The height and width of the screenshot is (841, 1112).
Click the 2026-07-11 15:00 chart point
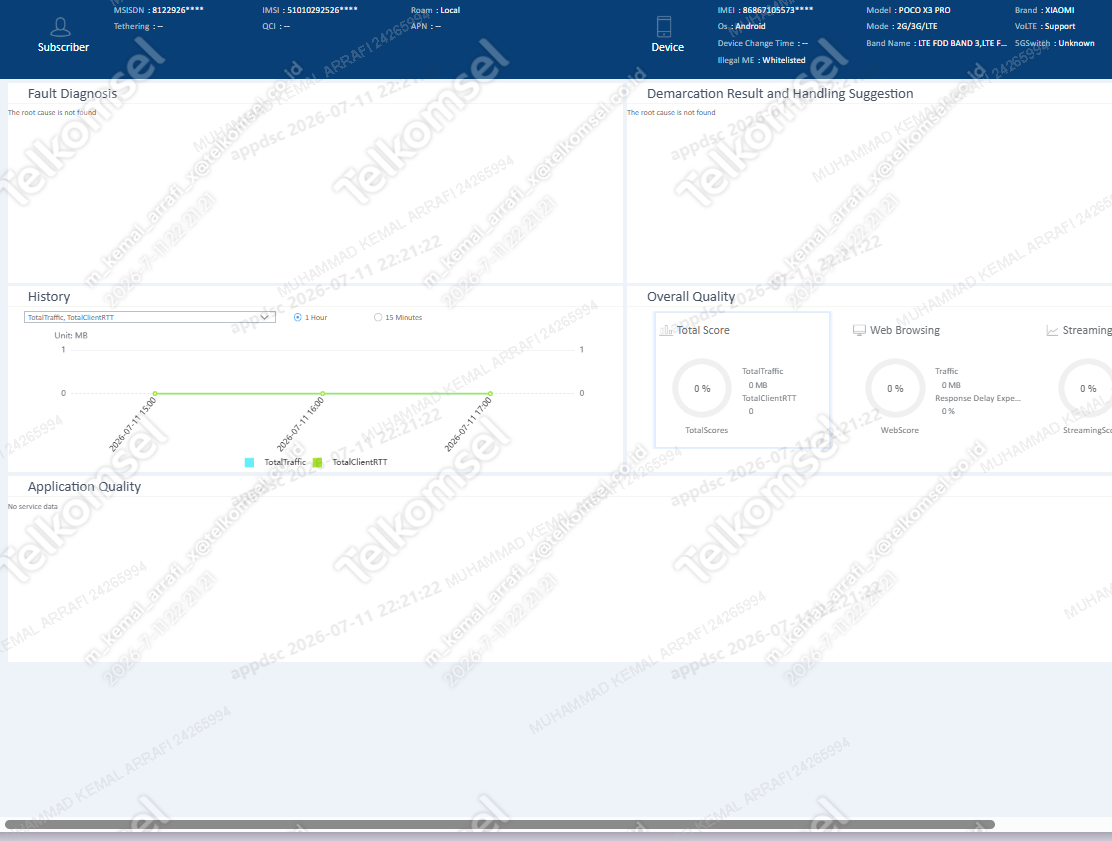point(155,394)
